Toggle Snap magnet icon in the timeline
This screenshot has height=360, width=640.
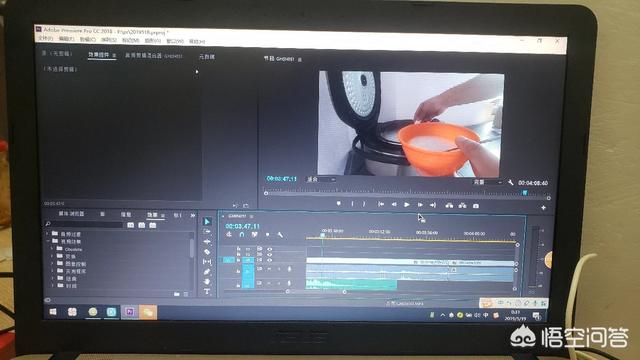click(242, 235)
